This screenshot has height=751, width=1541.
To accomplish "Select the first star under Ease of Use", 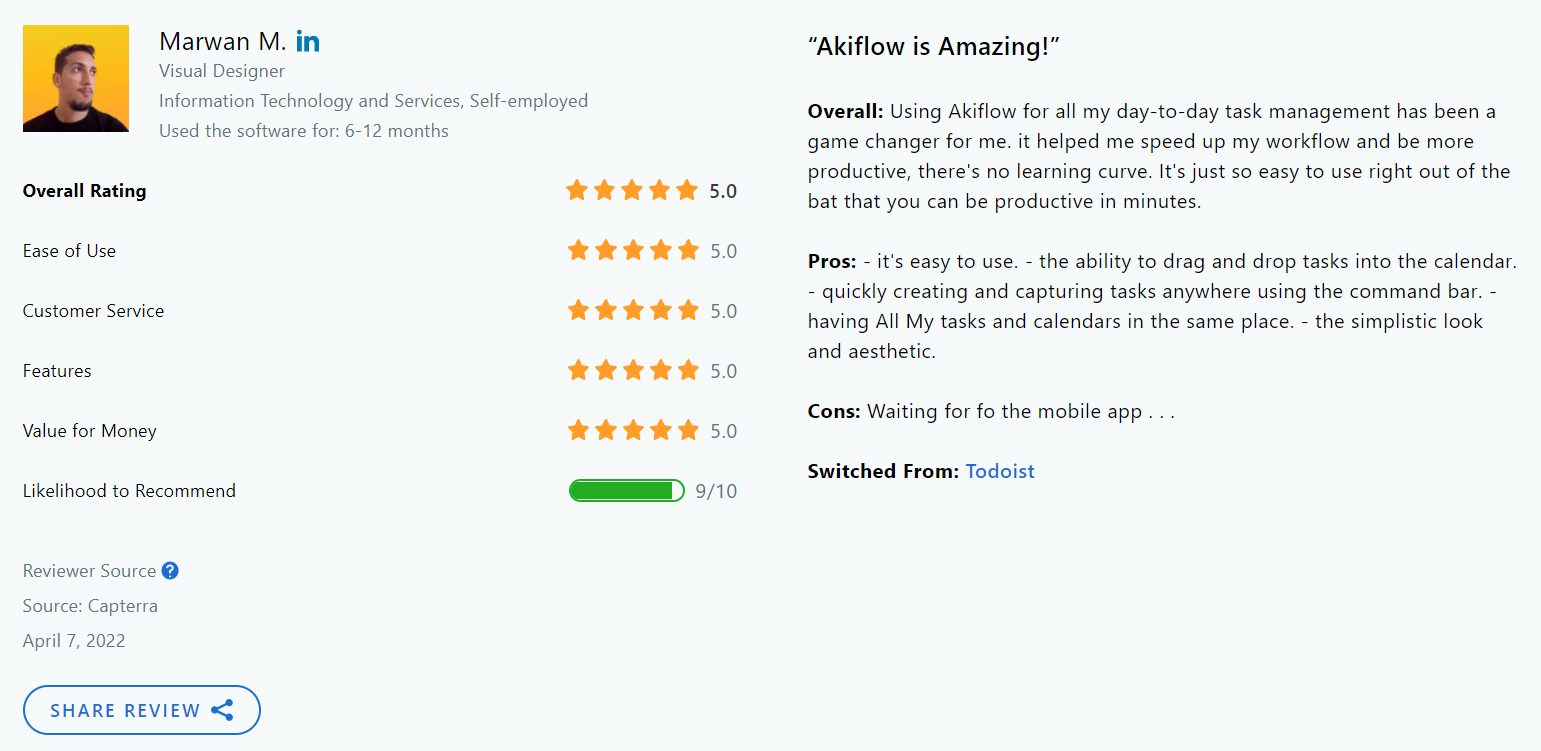I will point(577,250).
